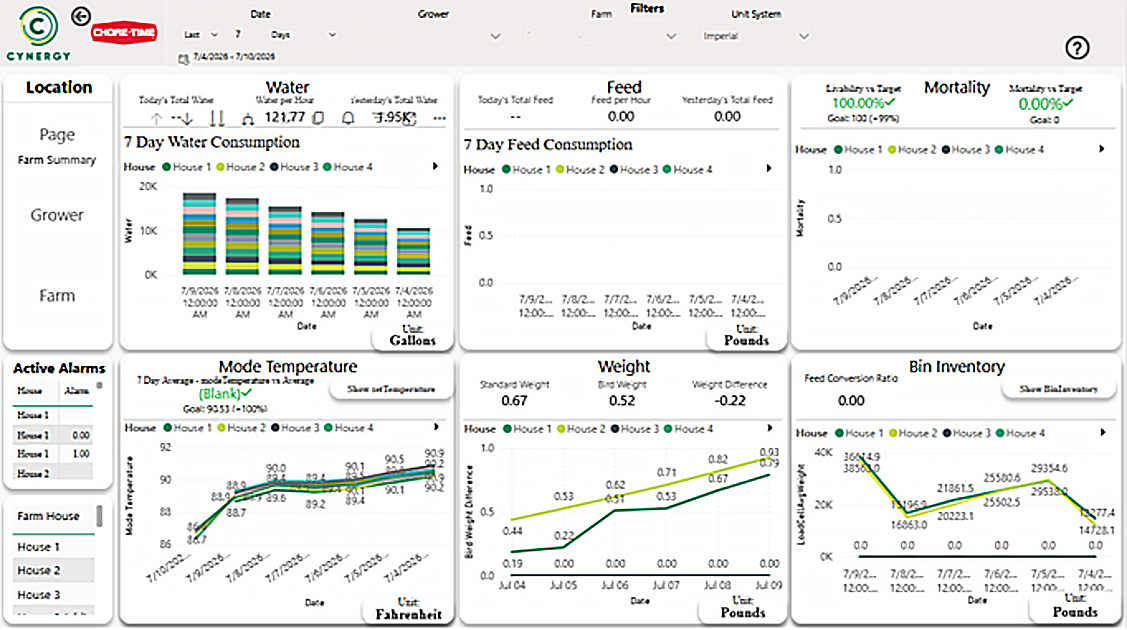
Task: Expand the Bin Inventory legend arrow
Action: pos(1103,432)
